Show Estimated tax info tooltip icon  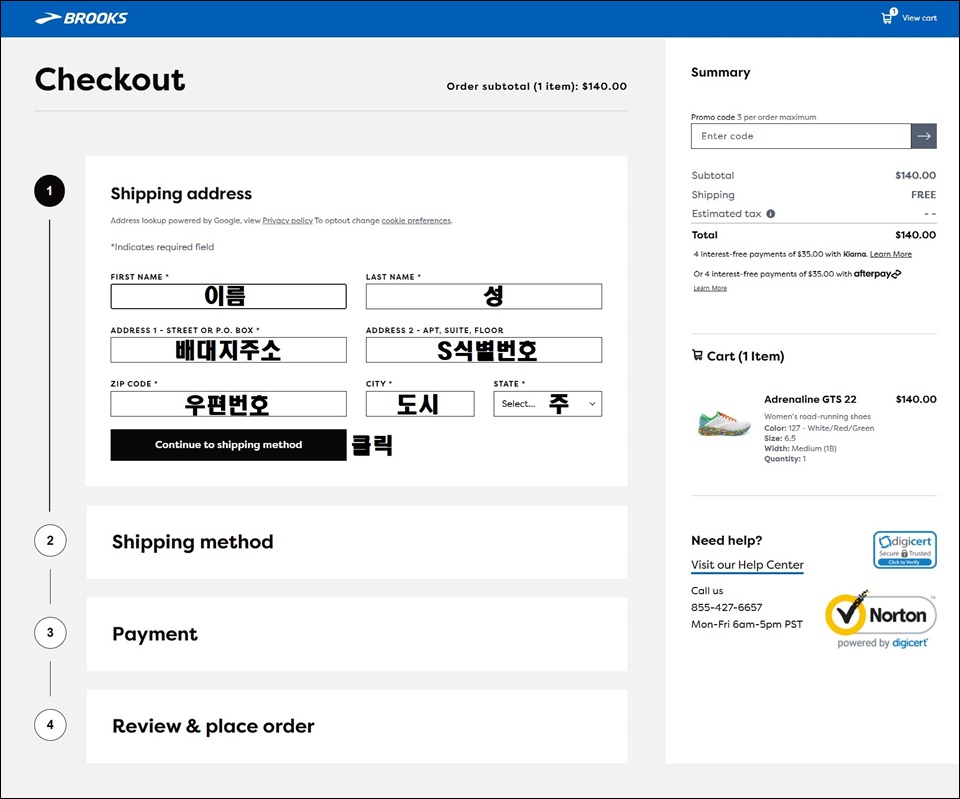770,214
